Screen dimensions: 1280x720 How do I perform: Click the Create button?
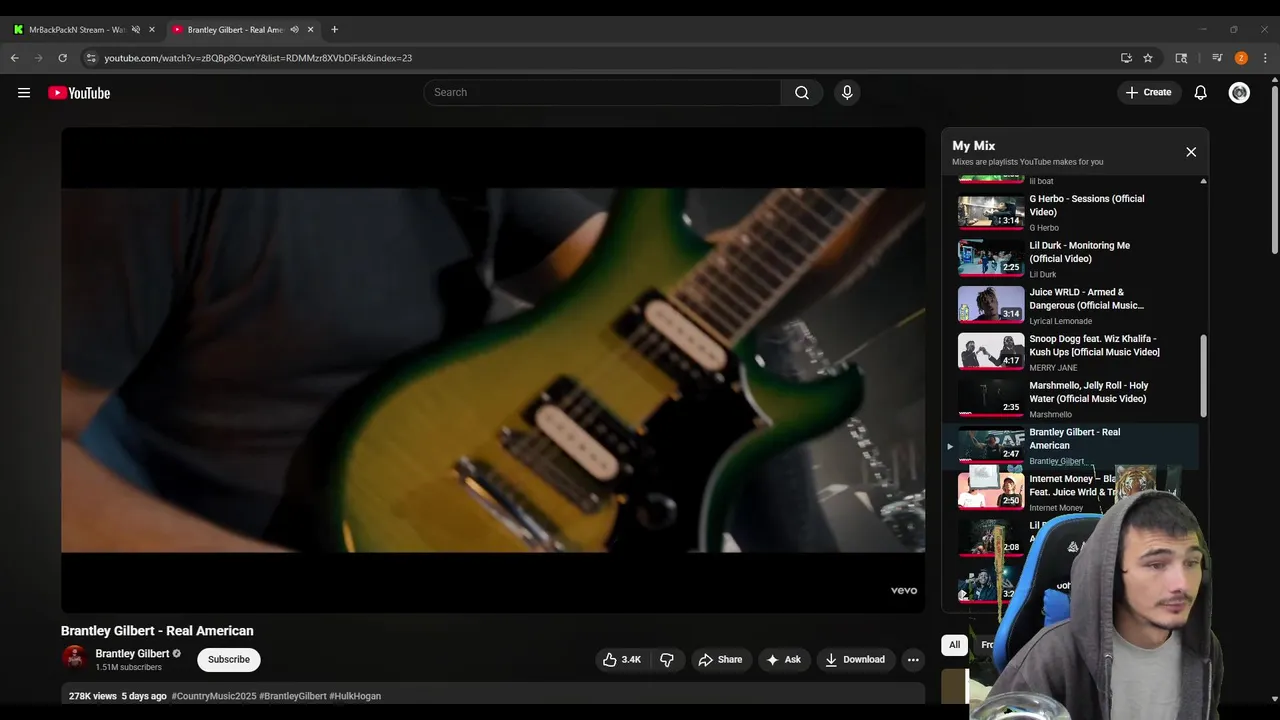pyautogui.click(x=1148, y=93)
